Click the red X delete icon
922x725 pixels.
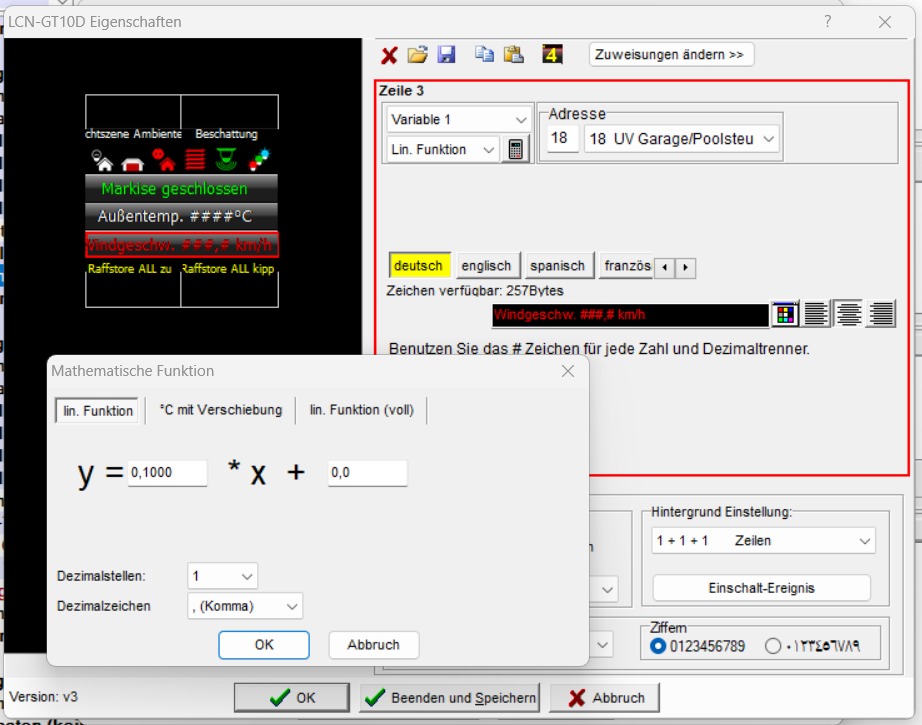click(x=389, y=55)
